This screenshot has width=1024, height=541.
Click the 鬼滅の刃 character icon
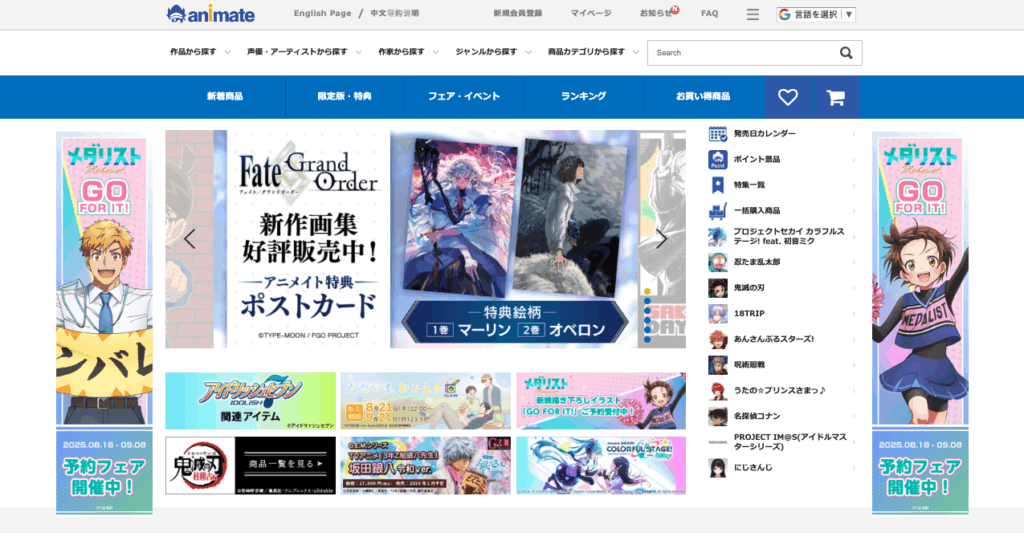718,288
